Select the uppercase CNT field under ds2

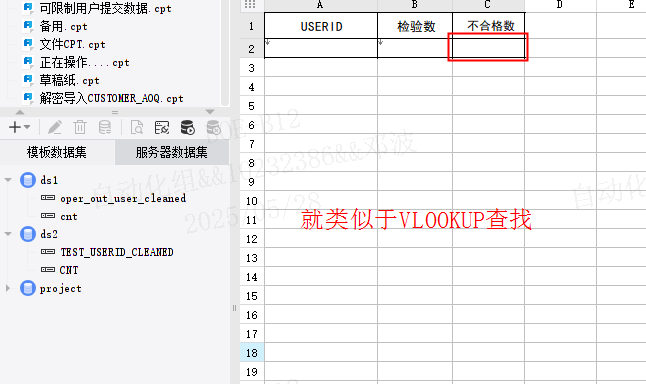click(x=69, y=270)
